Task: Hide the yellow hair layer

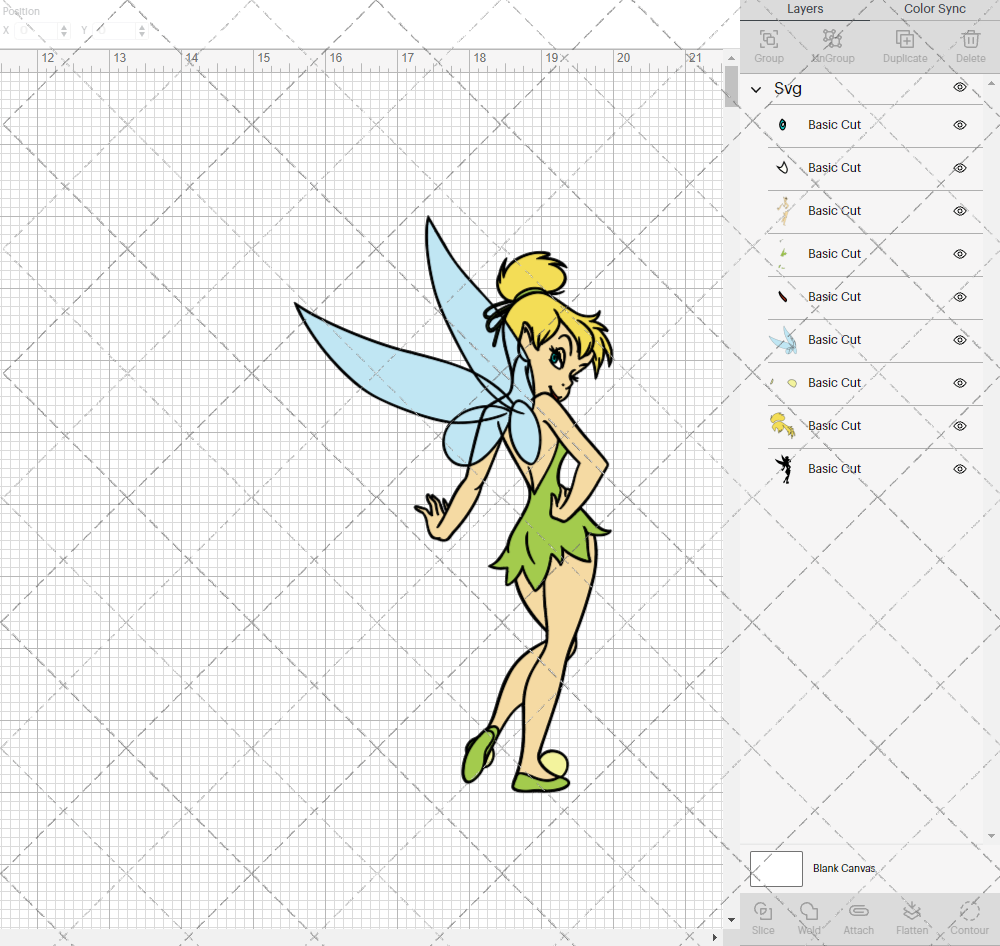Action: click(x=960, y=425)
